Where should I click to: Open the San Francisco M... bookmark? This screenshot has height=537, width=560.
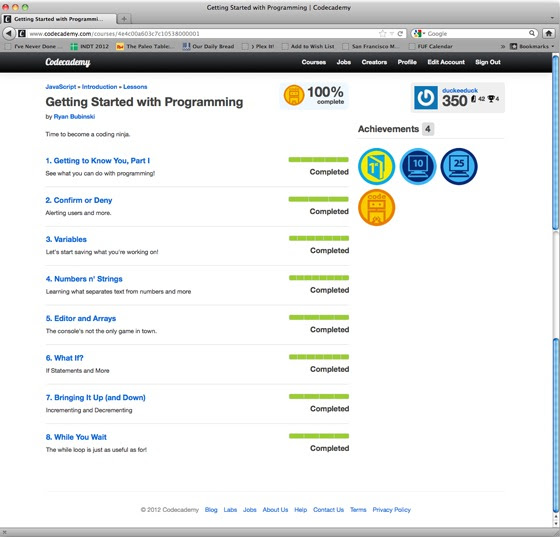[371, 46]
